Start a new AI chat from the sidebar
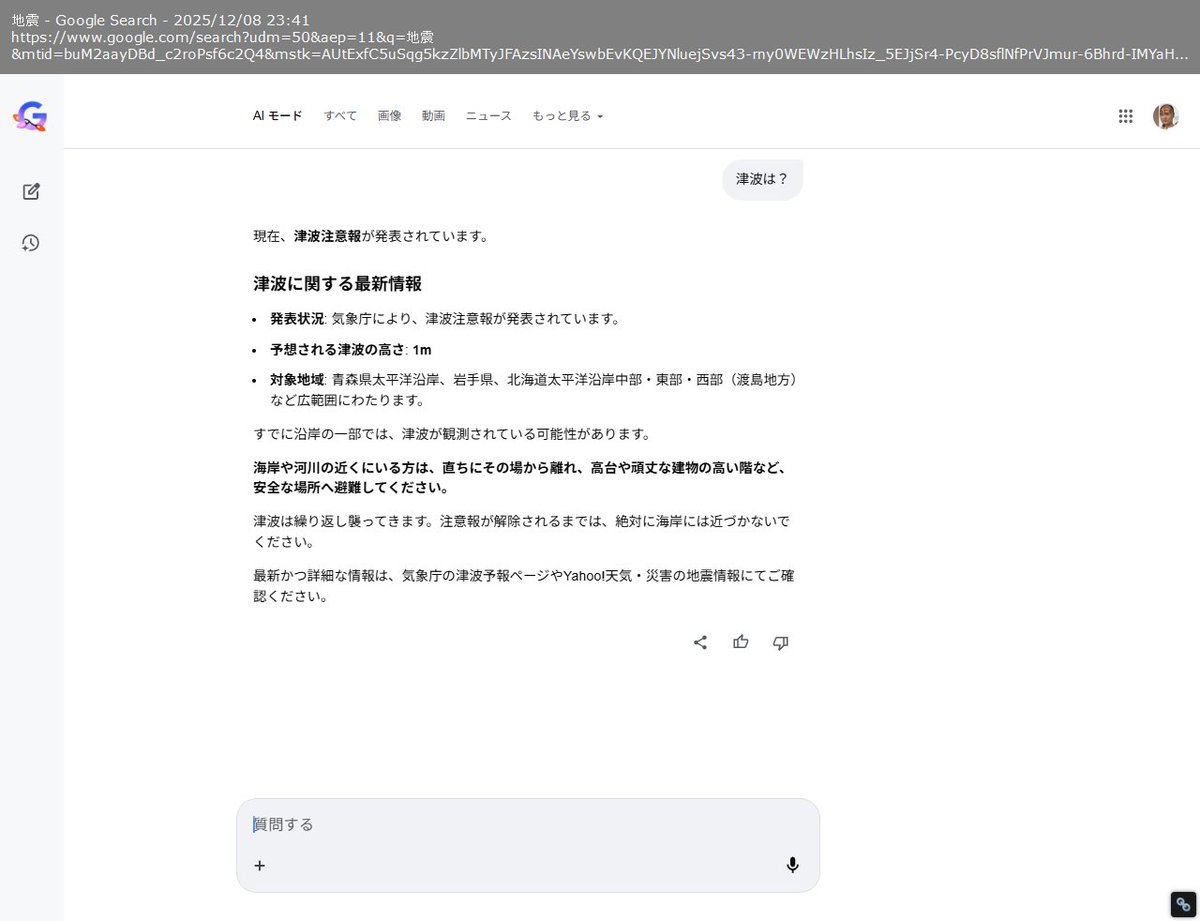 click(x=31, y=191)
